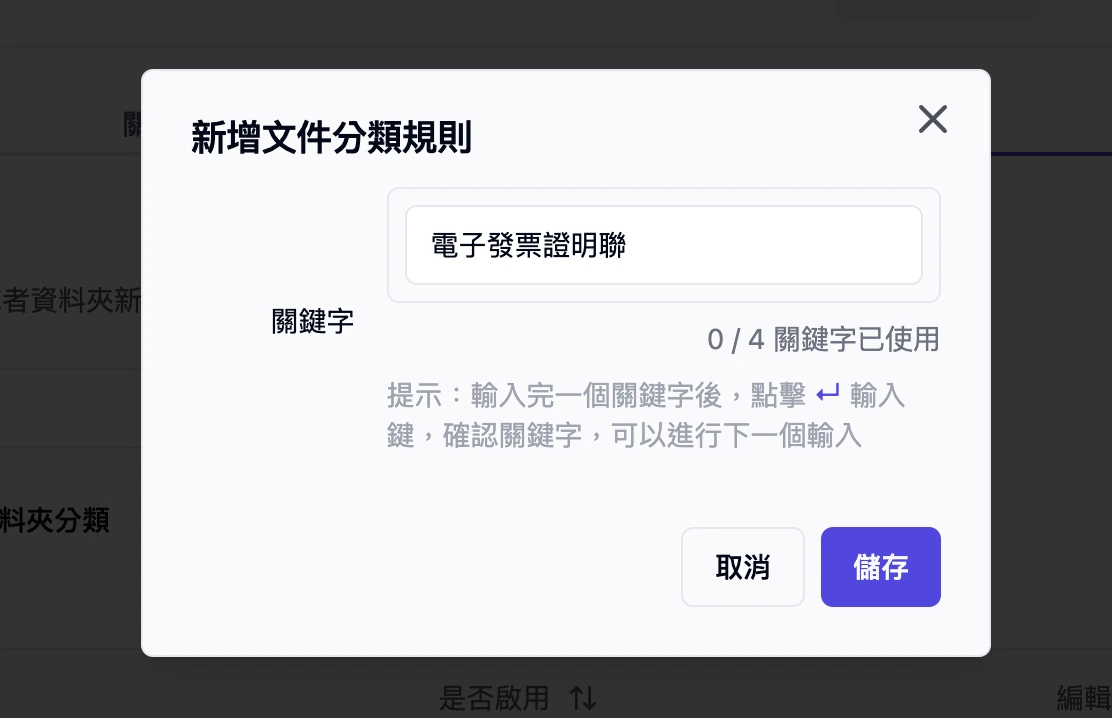The width and height of the screenshot is (1112, 718).
Task: Click the 0 / 4 關鍵字已使用 counter
Action: tap(823, 339)
